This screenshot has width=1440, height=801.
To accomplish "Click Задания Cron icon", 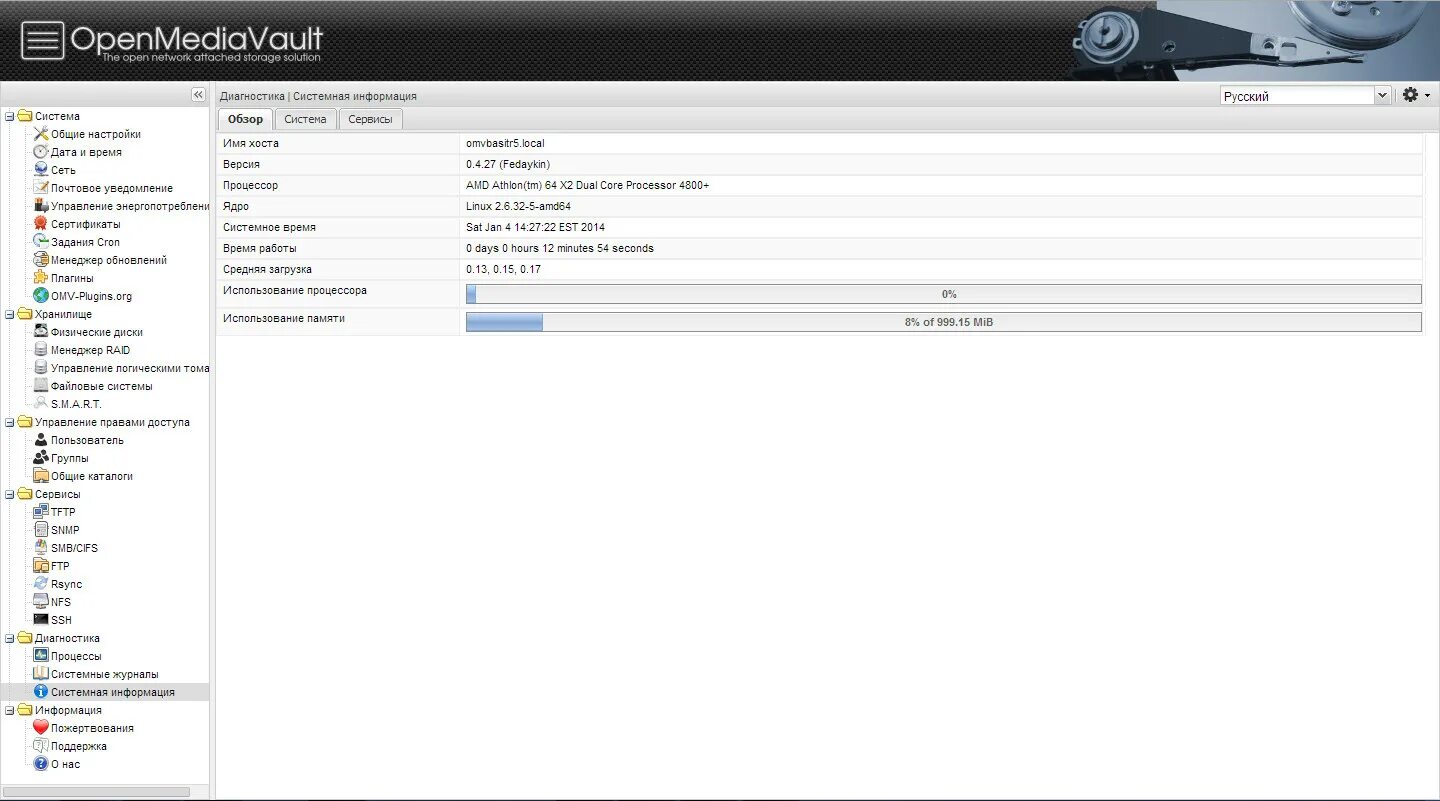I will (41, 242).
